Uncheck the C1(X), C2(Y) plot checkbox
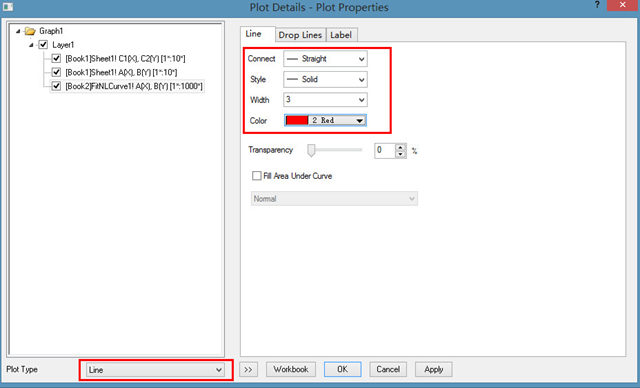The width and height of the screenshot is (640, 388). (x=56, y=58)
